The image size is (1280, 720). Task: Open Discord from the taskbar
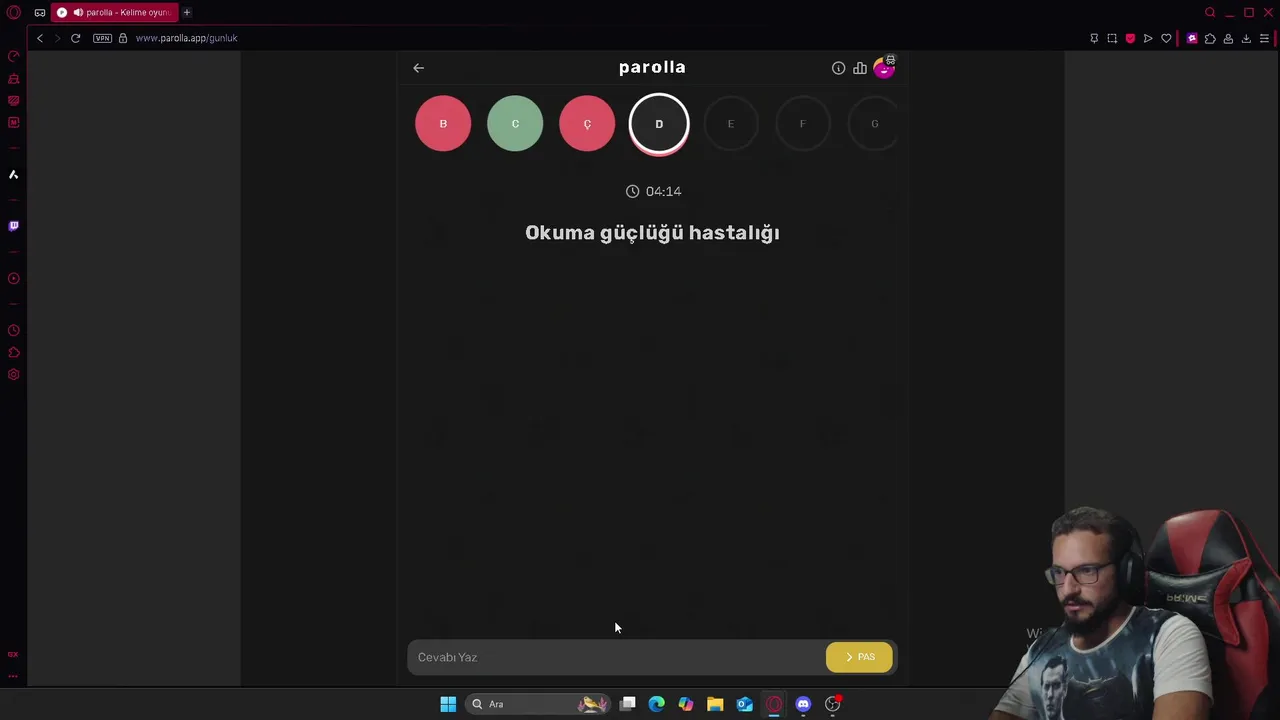click(x=803, y=704)
